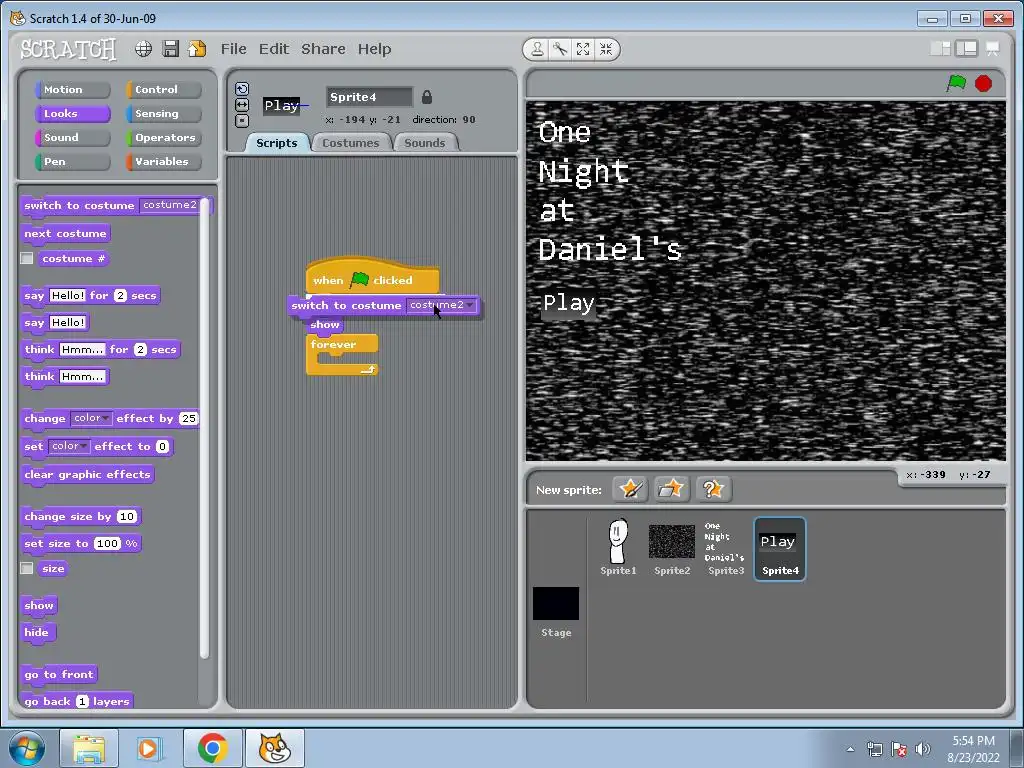Click the blocks palette scrollbar

tap(204, 428)
